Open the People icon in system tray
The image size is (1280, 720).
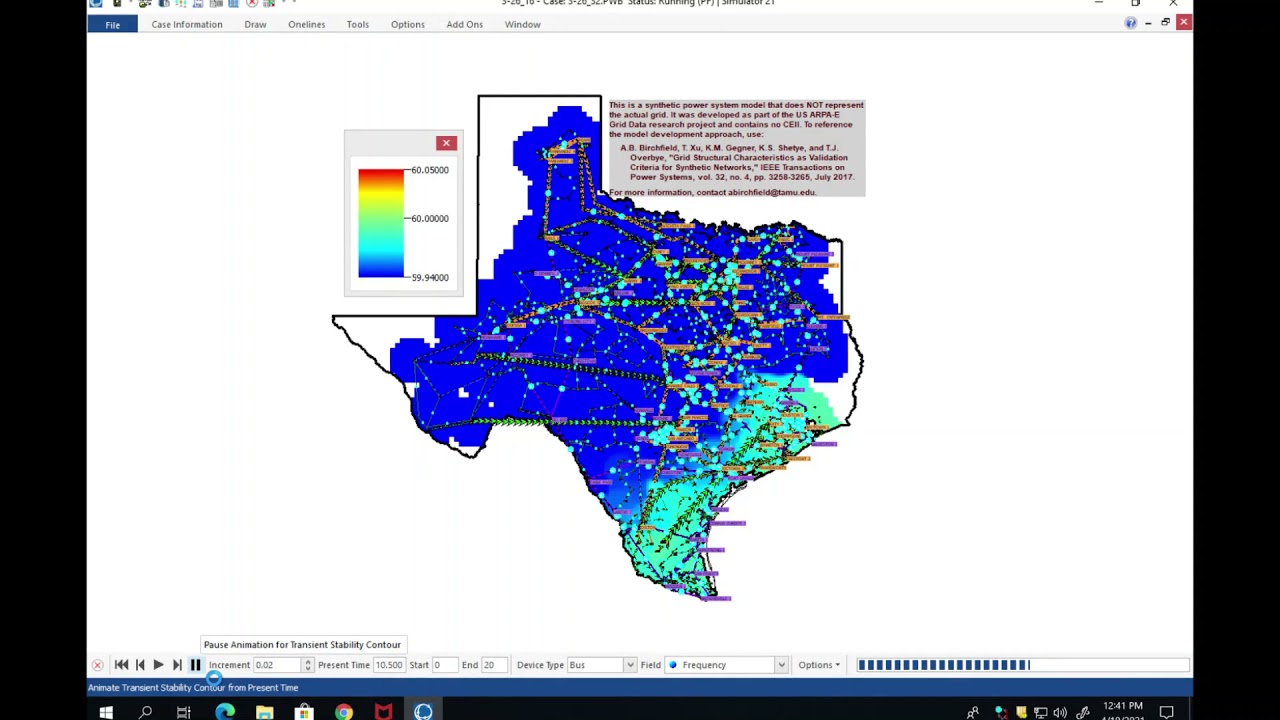(973, 712)
